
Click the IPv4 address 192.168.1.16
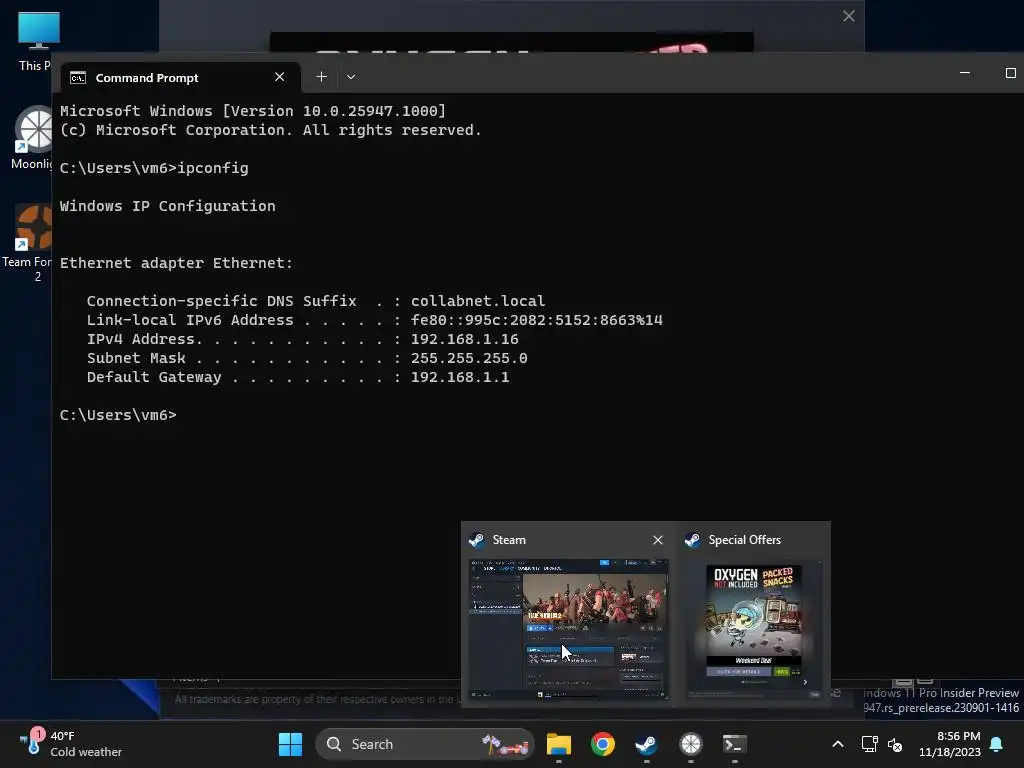pyautogui.click(x=464, y=339)
